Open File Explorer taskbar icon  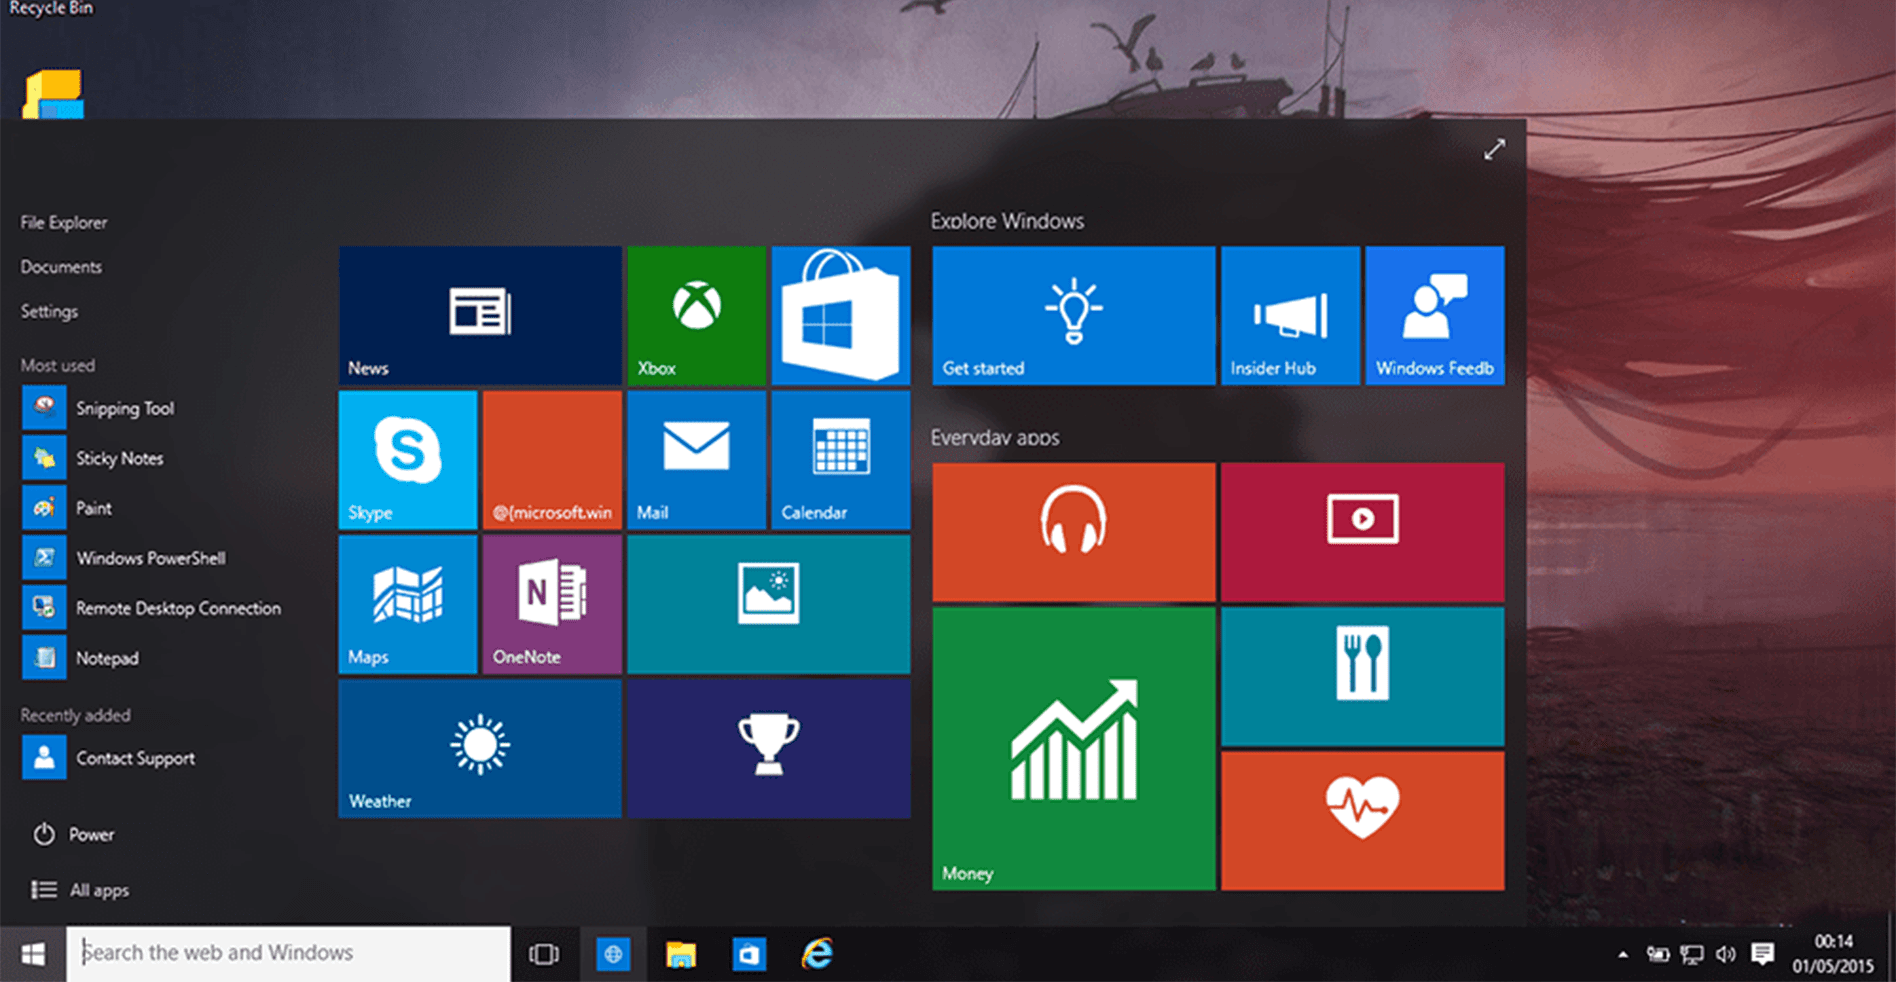pos(681,954)
